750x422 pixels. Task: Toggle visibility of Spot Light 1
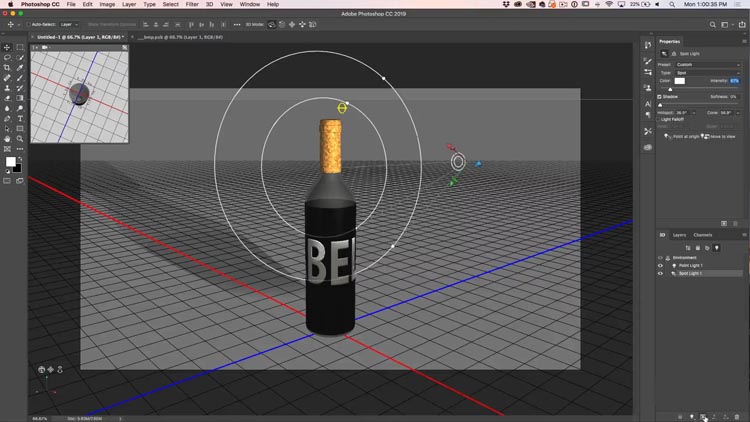661,274
